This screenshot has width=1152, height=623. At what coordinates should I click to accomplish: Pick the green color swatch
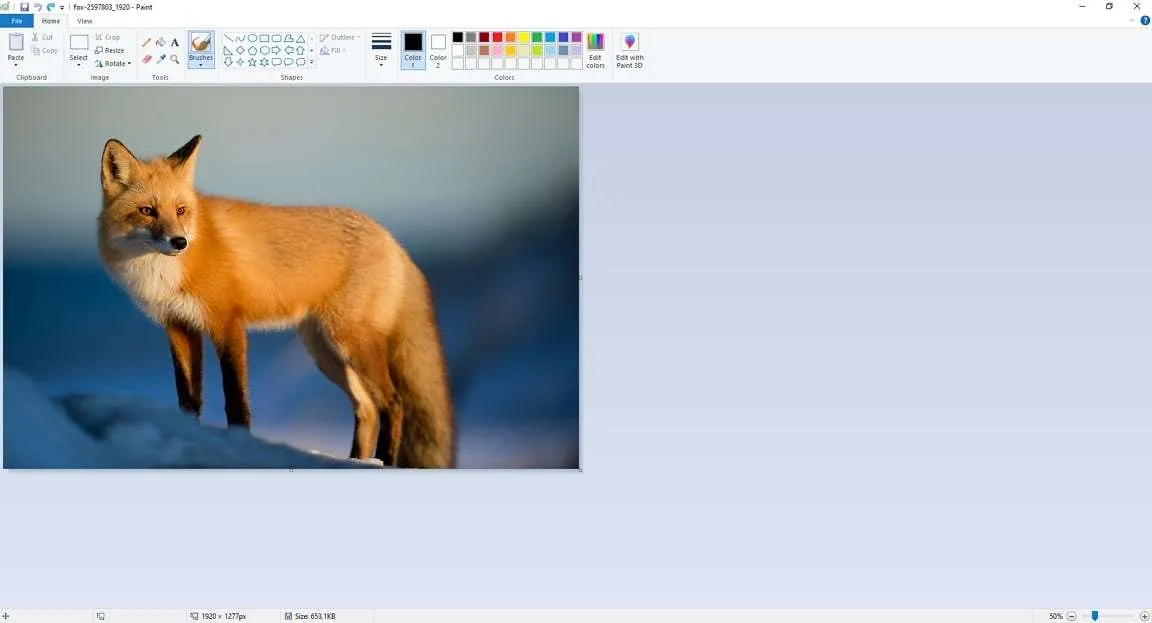point(537,37)
